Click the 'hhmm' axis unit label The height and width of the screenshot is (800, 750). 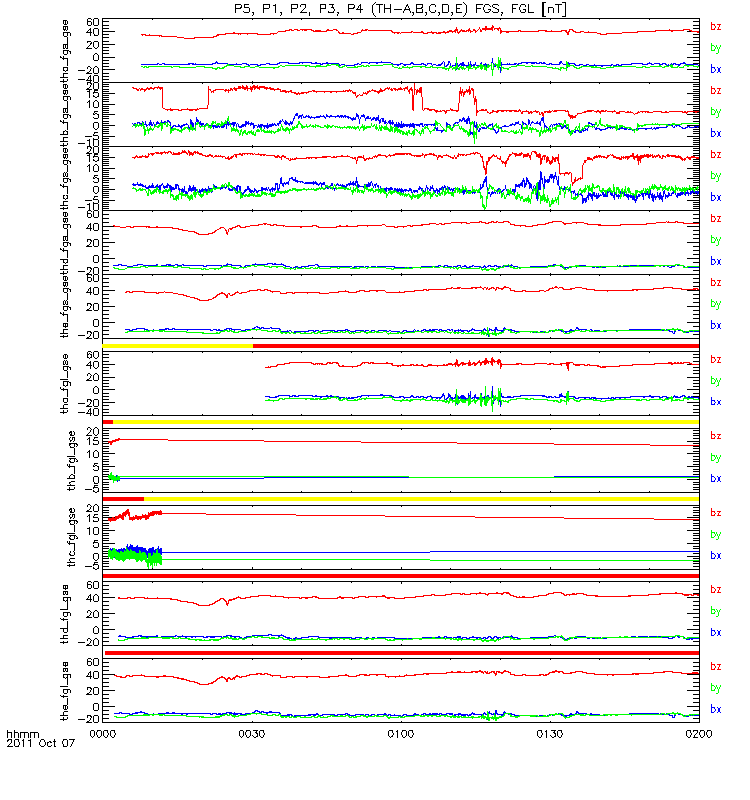pyautogui.click(x=22, y=735)
